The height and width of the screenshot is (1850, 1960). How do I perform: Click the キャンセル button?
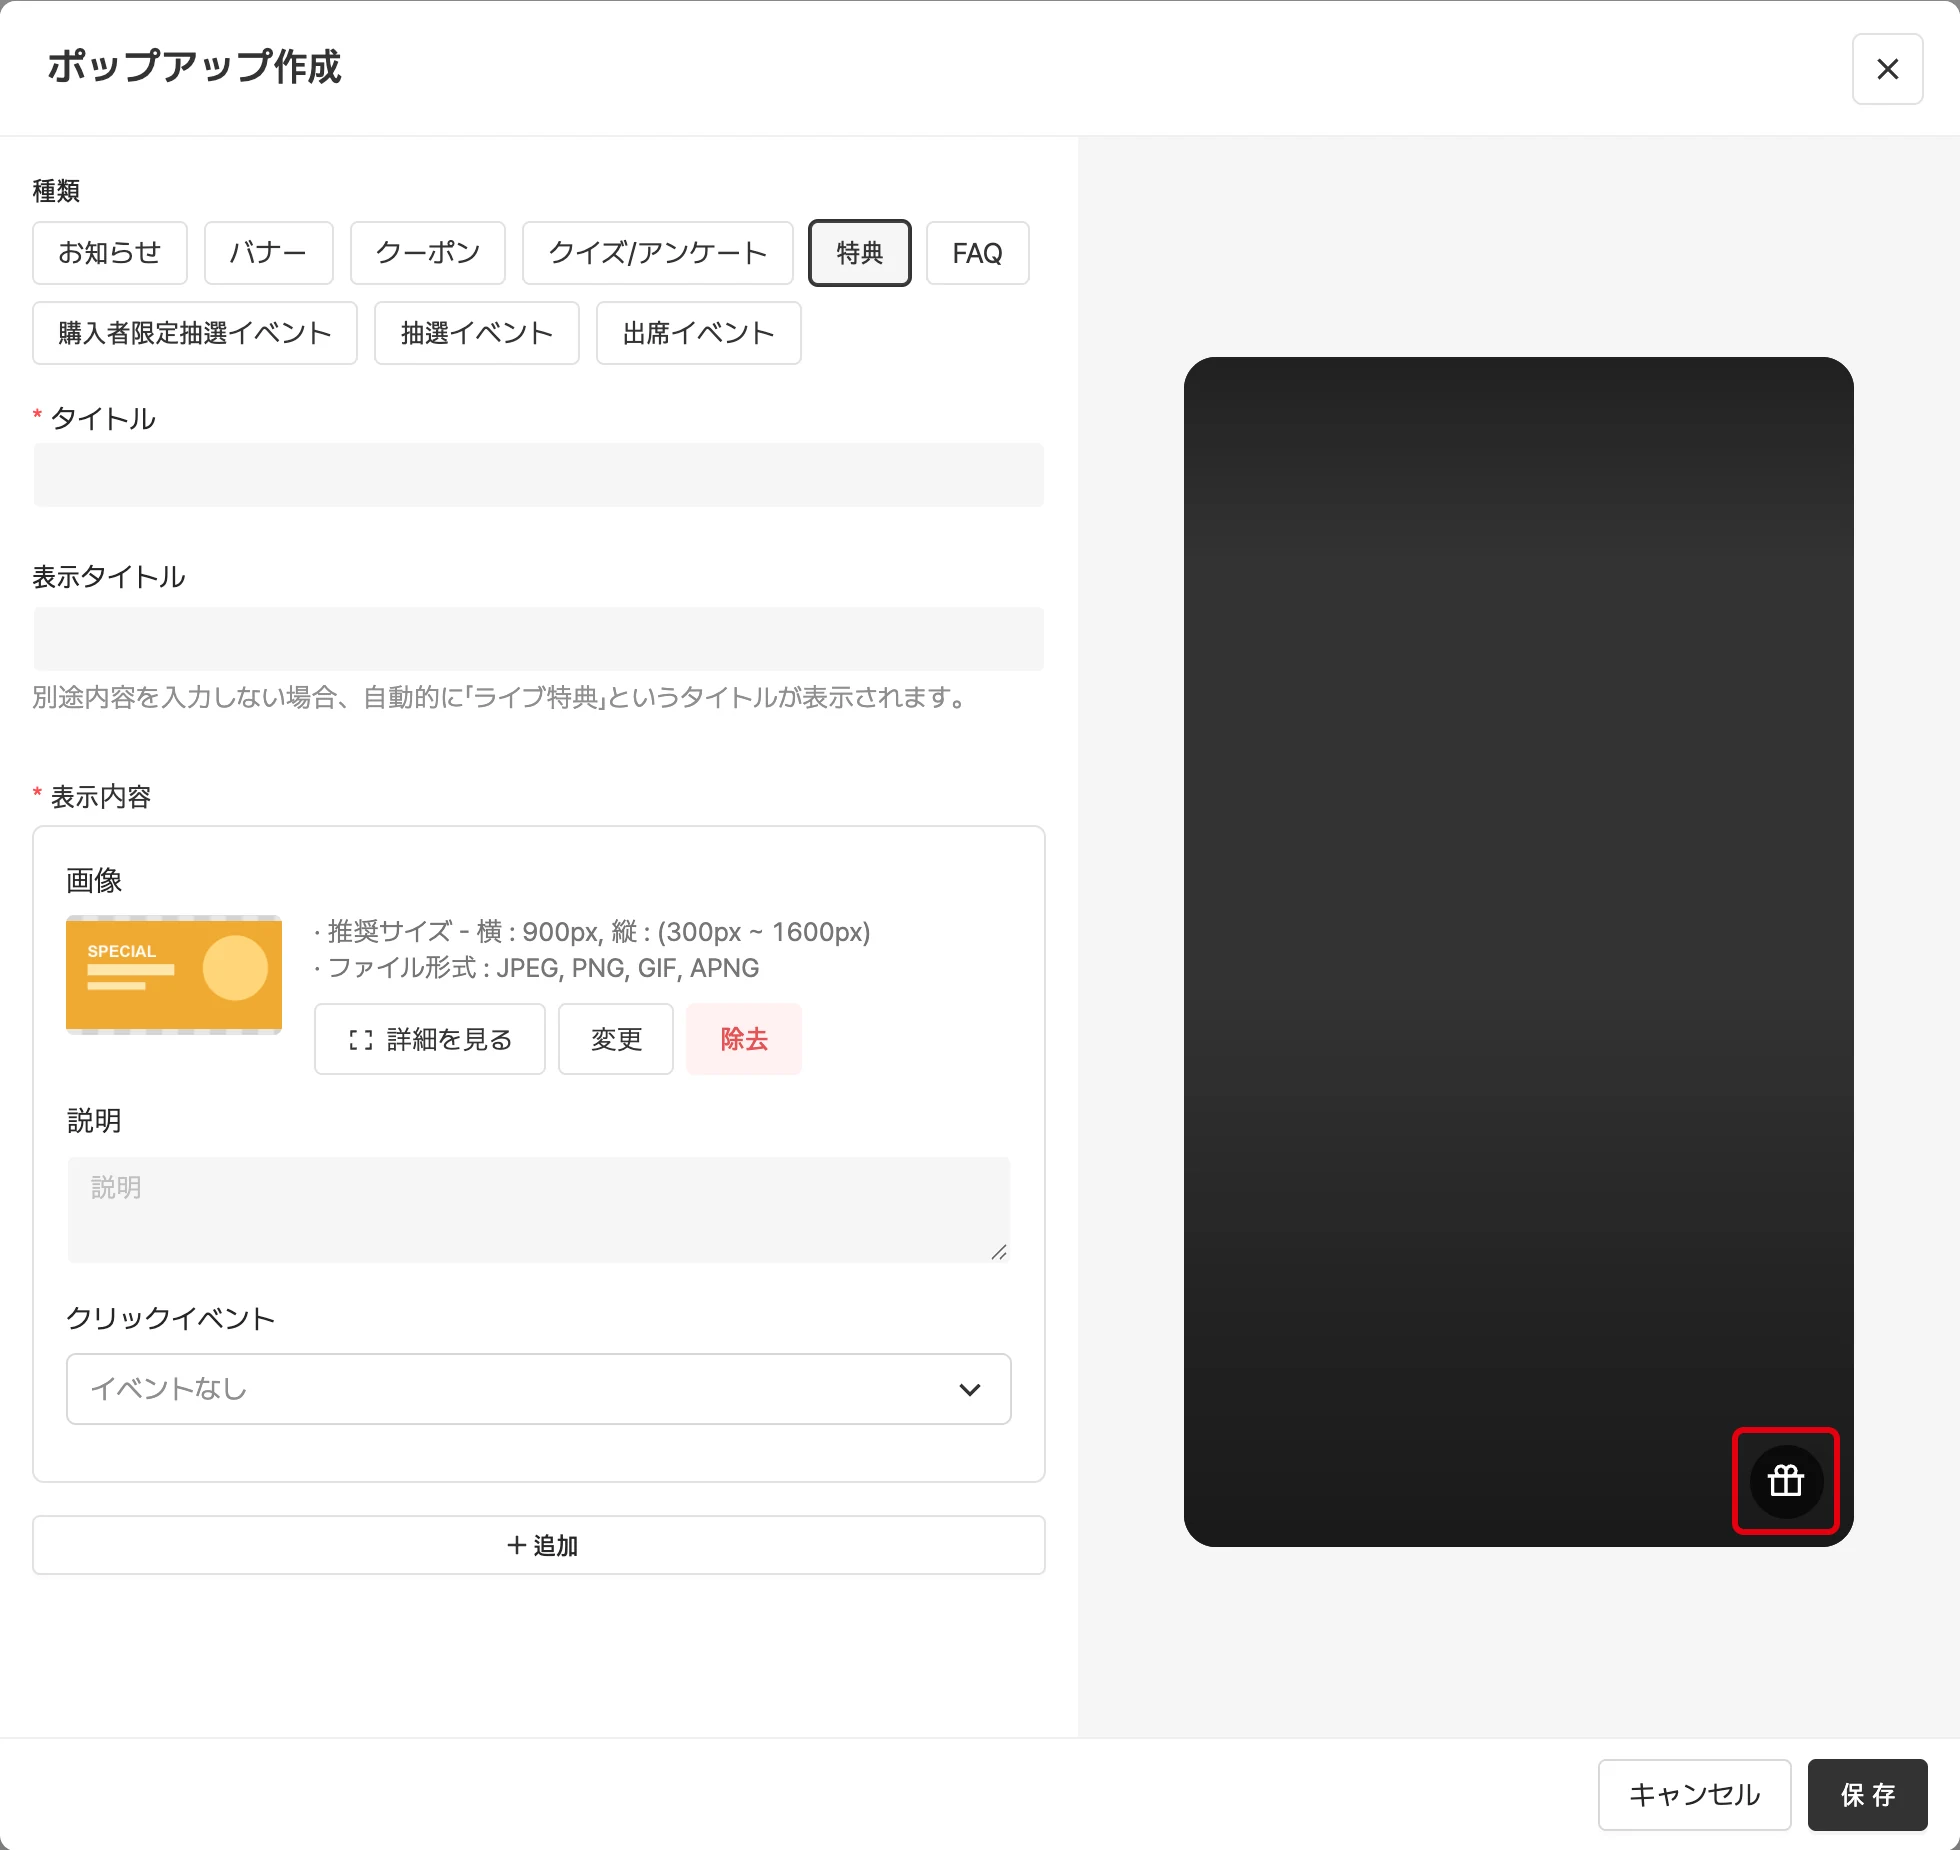1694,1795
